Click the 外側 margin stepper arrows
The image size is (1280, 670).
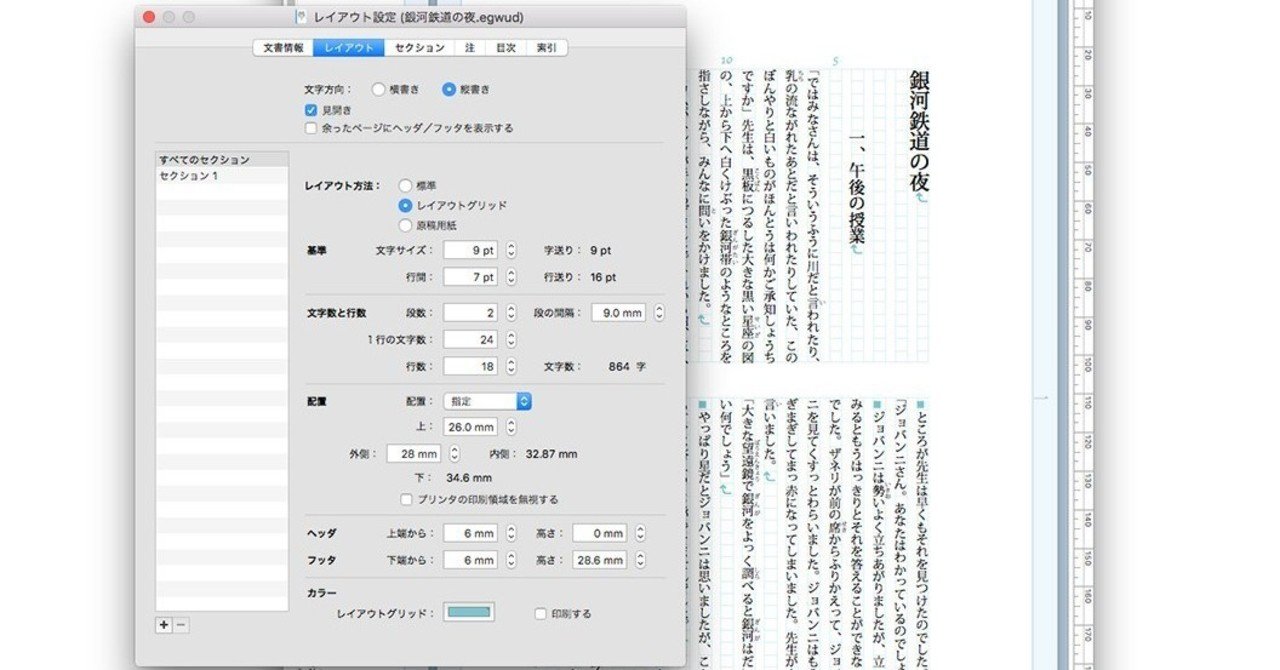click(x=454, y=454)
